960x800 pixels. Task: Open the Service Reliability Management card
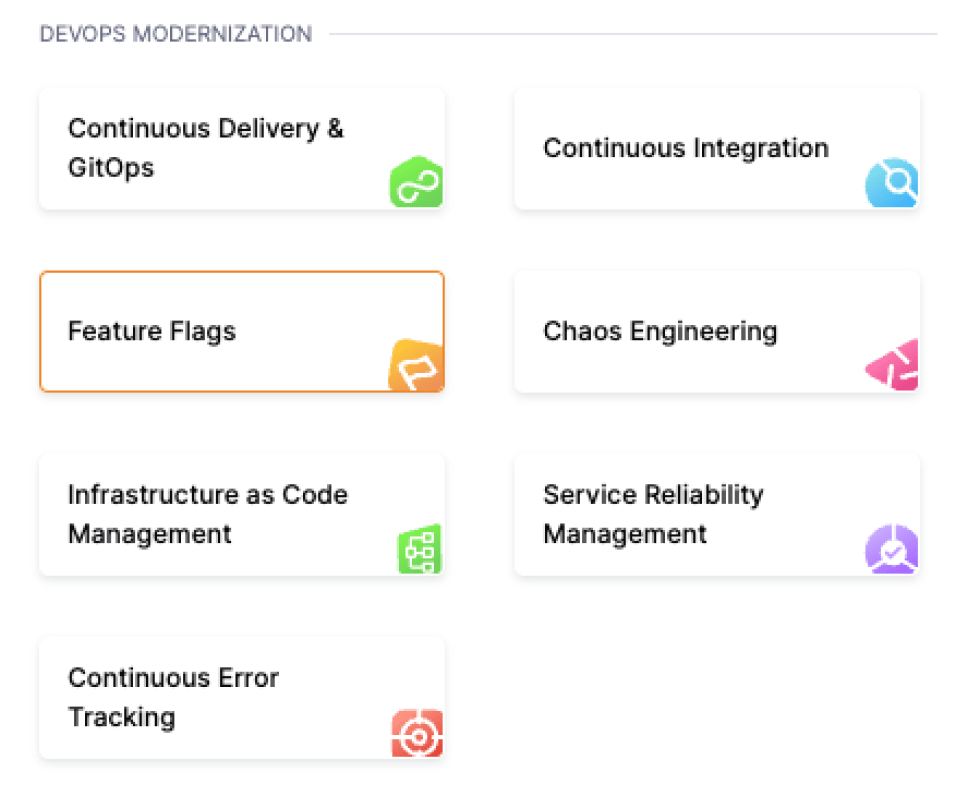(717, 515)
